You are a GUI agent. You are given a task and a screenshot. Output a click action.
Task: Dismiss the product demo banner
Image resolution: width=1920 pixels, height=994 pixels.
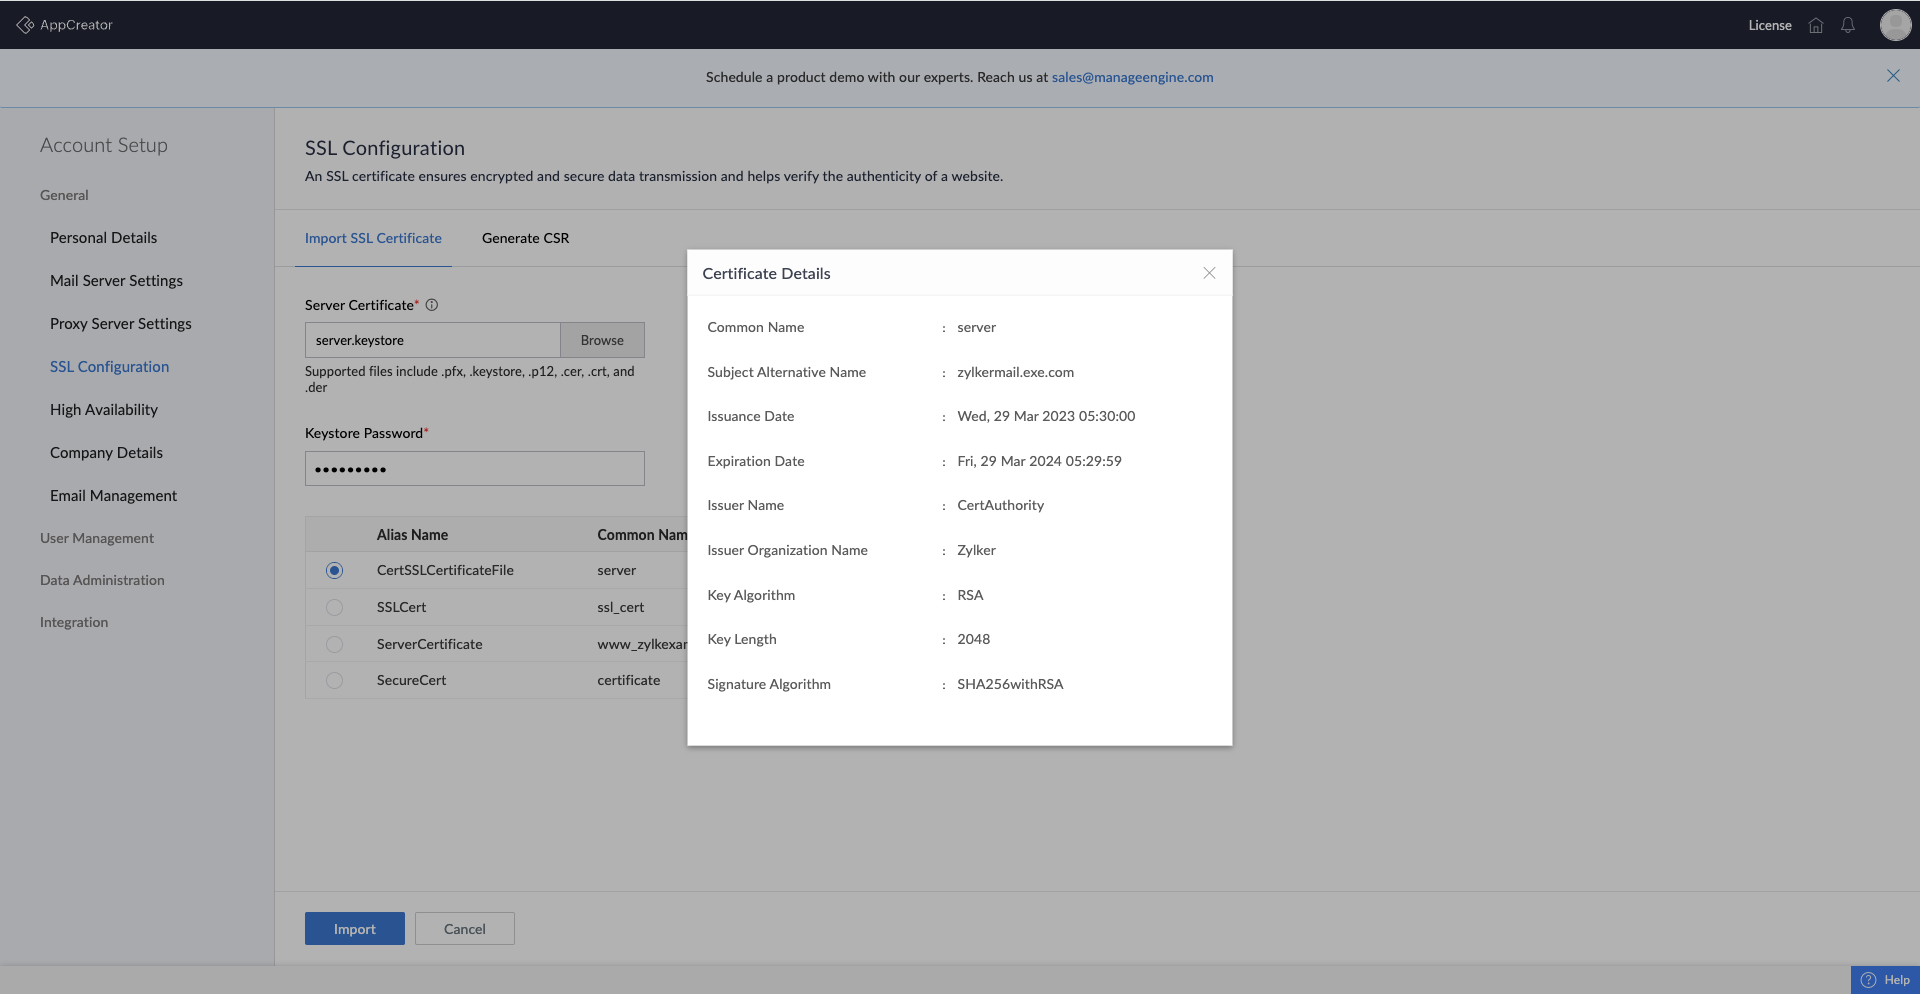(1893, 76)
